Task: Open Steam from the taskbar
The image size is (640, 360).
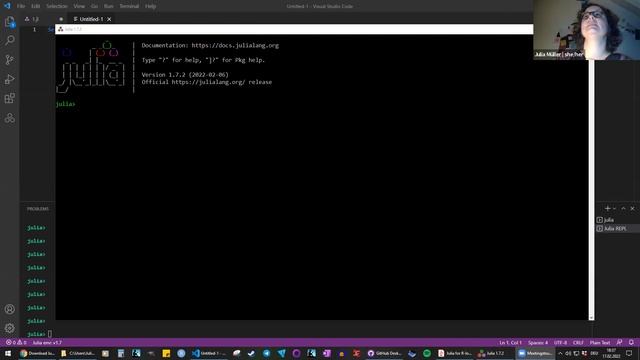Action: coord(251,353)
